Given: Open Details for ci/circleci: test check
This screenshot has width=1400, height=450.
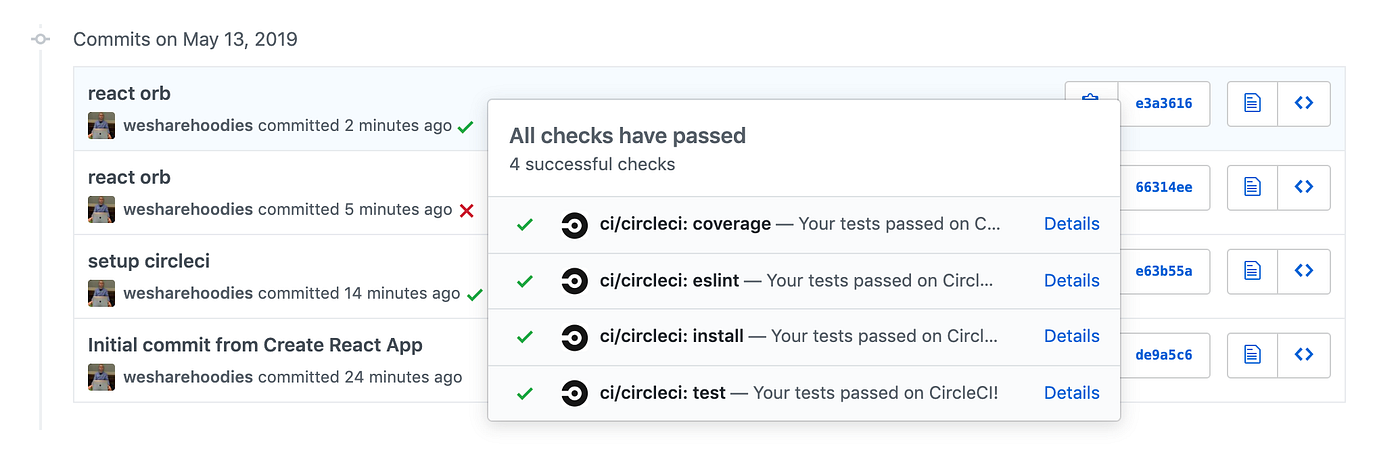Looking at the screenshot, I should click(x=1071, y=393).
